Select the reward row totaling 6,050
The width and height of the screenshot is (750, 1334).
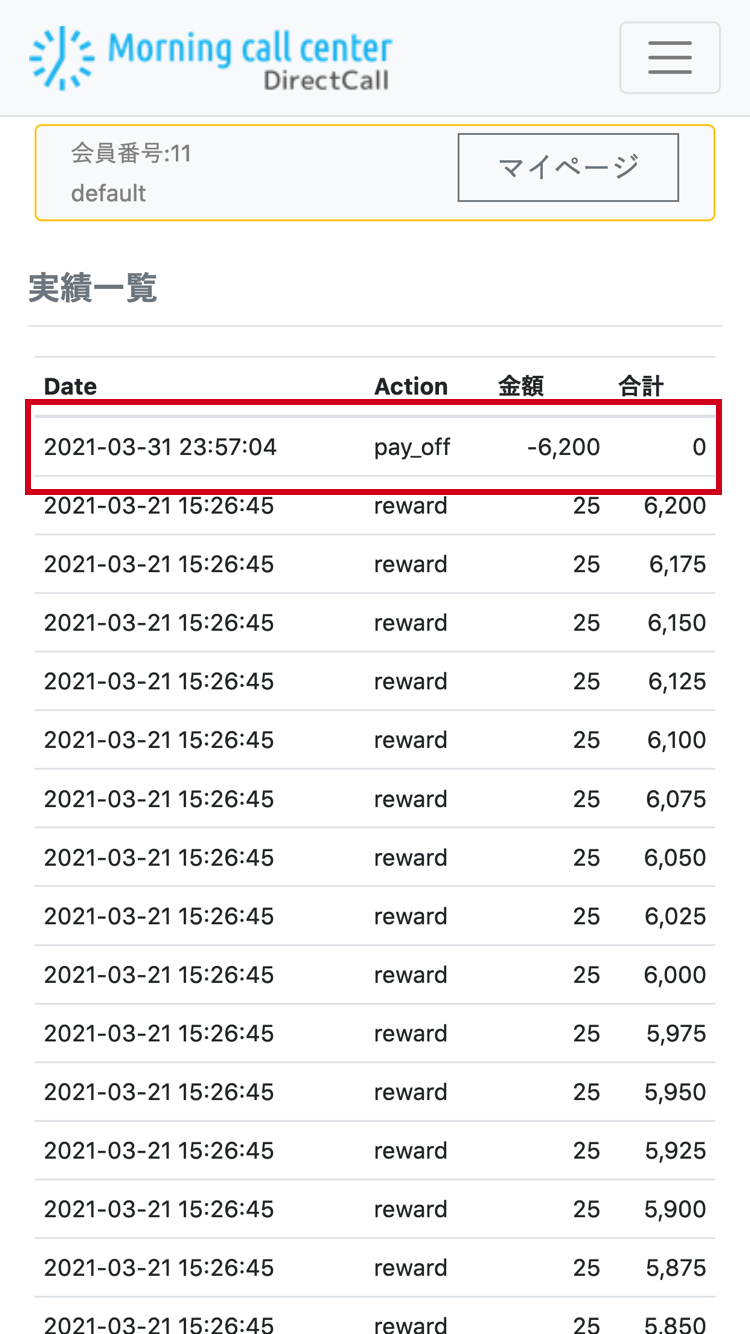point(375,858)
